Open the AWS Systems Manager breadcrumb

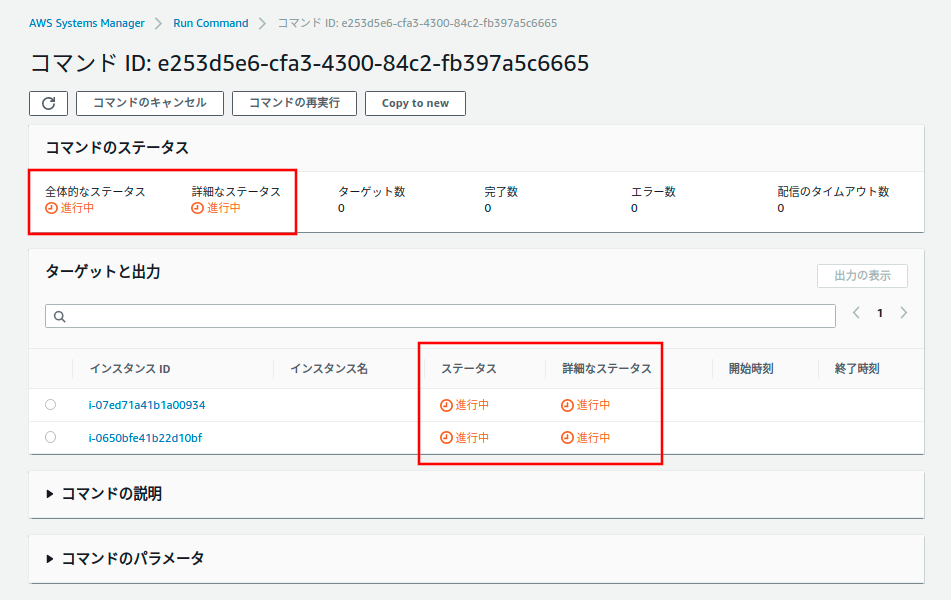[86, 22]
